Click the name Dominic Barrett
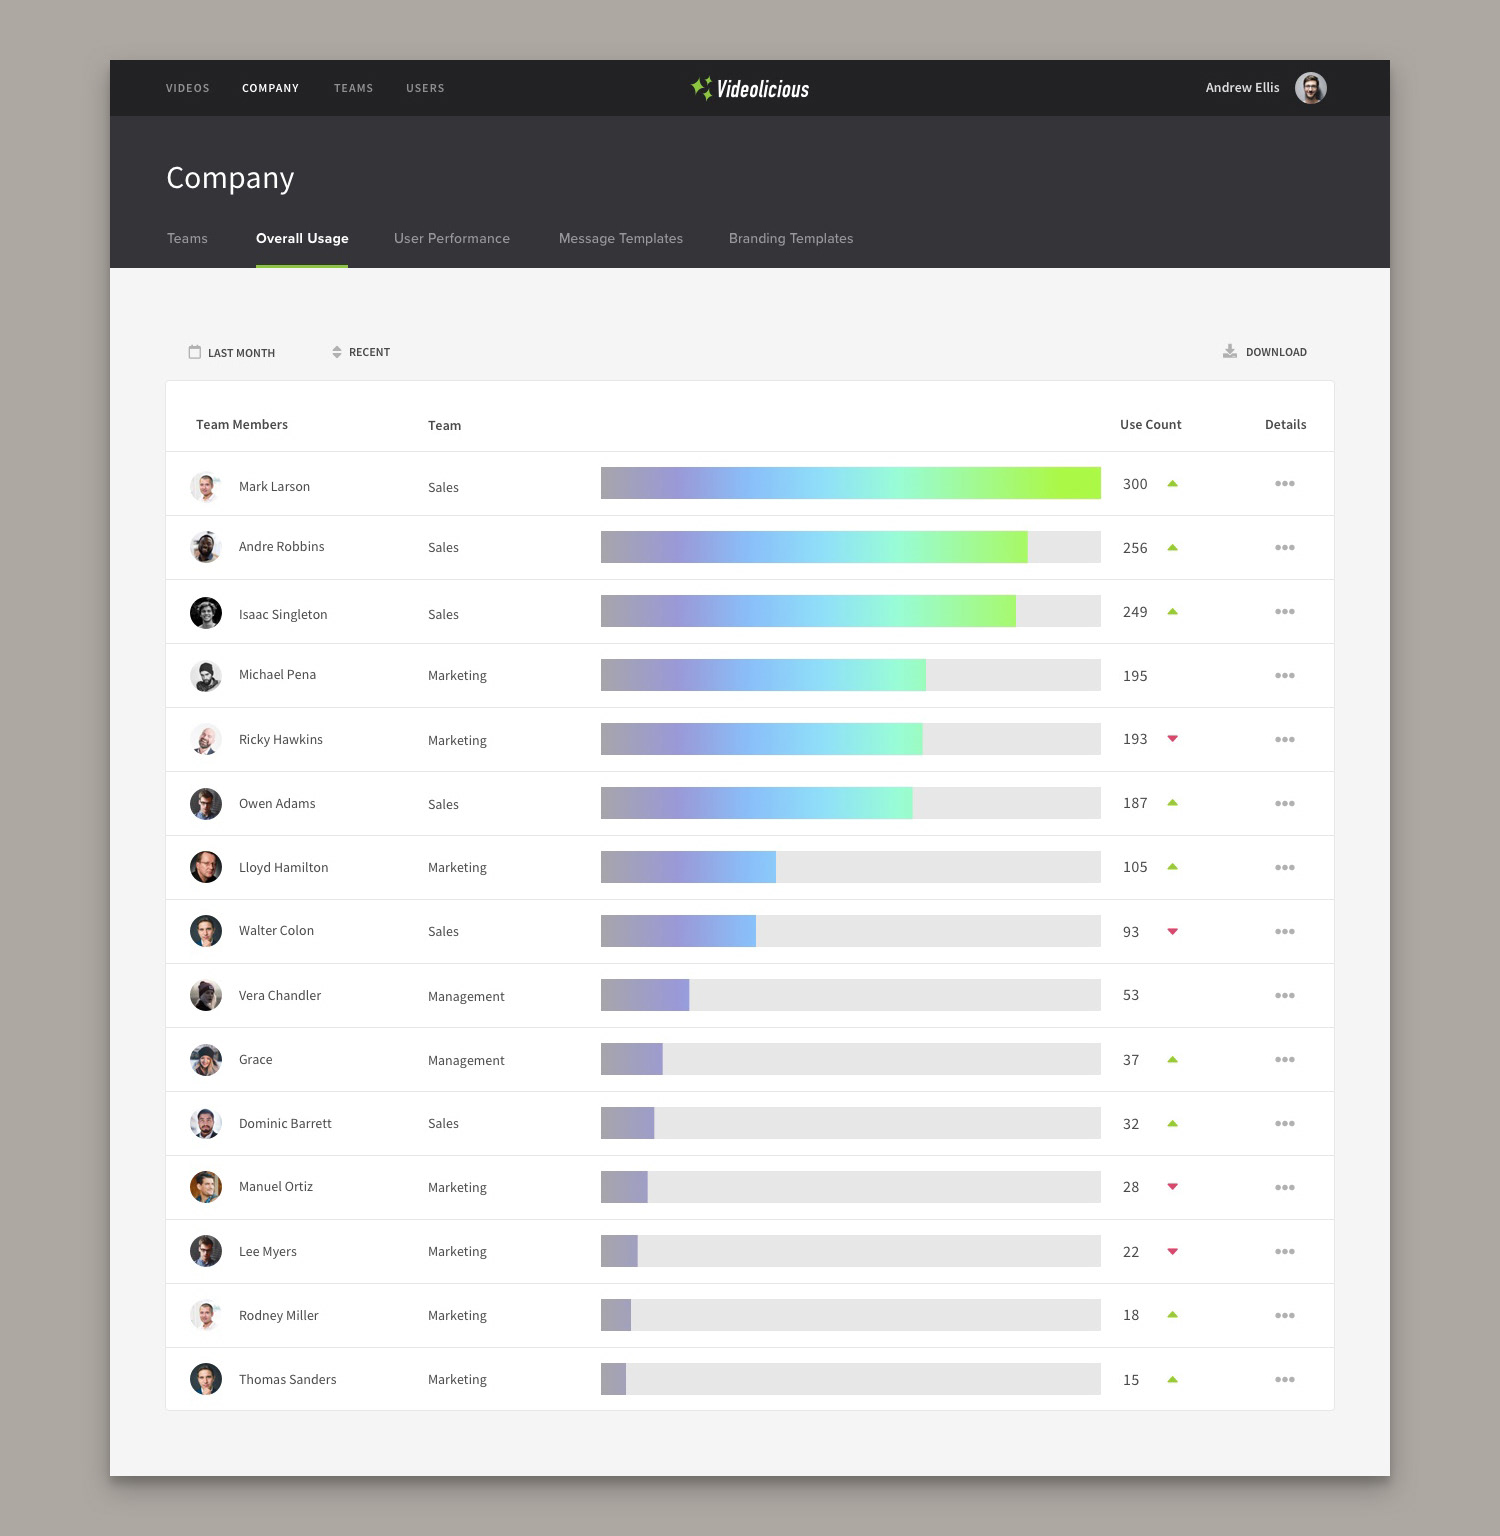 click(285, 1124)
